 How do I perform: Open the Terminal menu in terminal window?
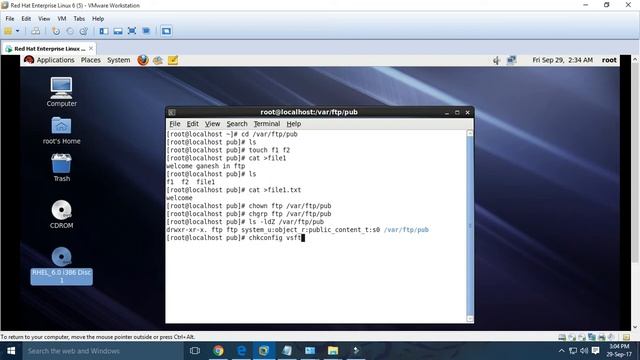click(x=267, y=124)
